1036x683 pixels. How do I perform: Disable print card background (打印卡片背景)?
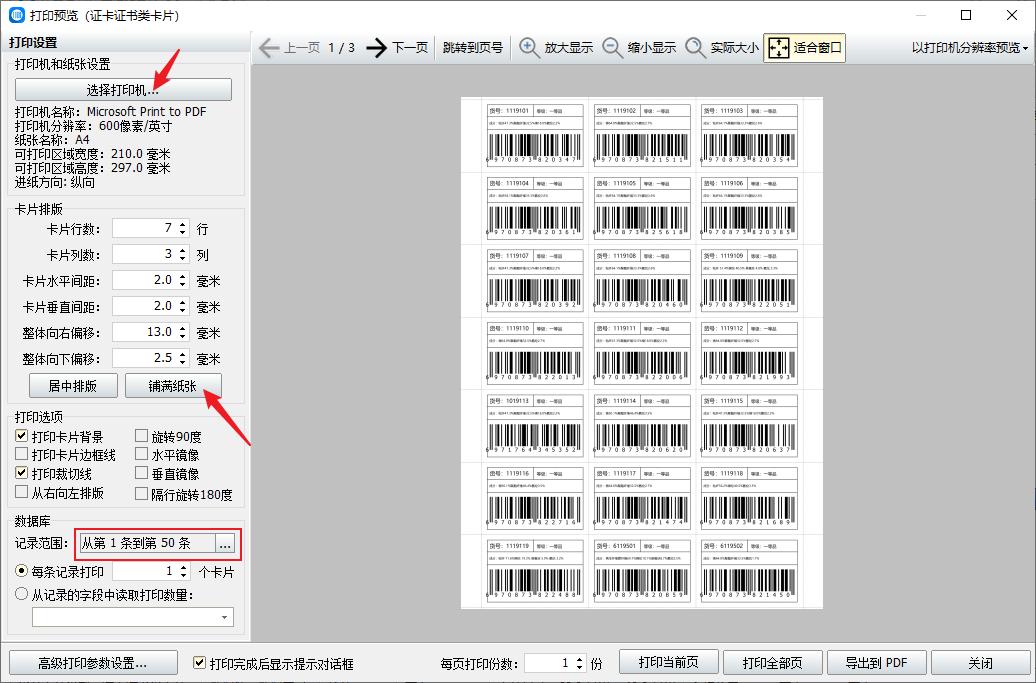[x=22, y=437]
